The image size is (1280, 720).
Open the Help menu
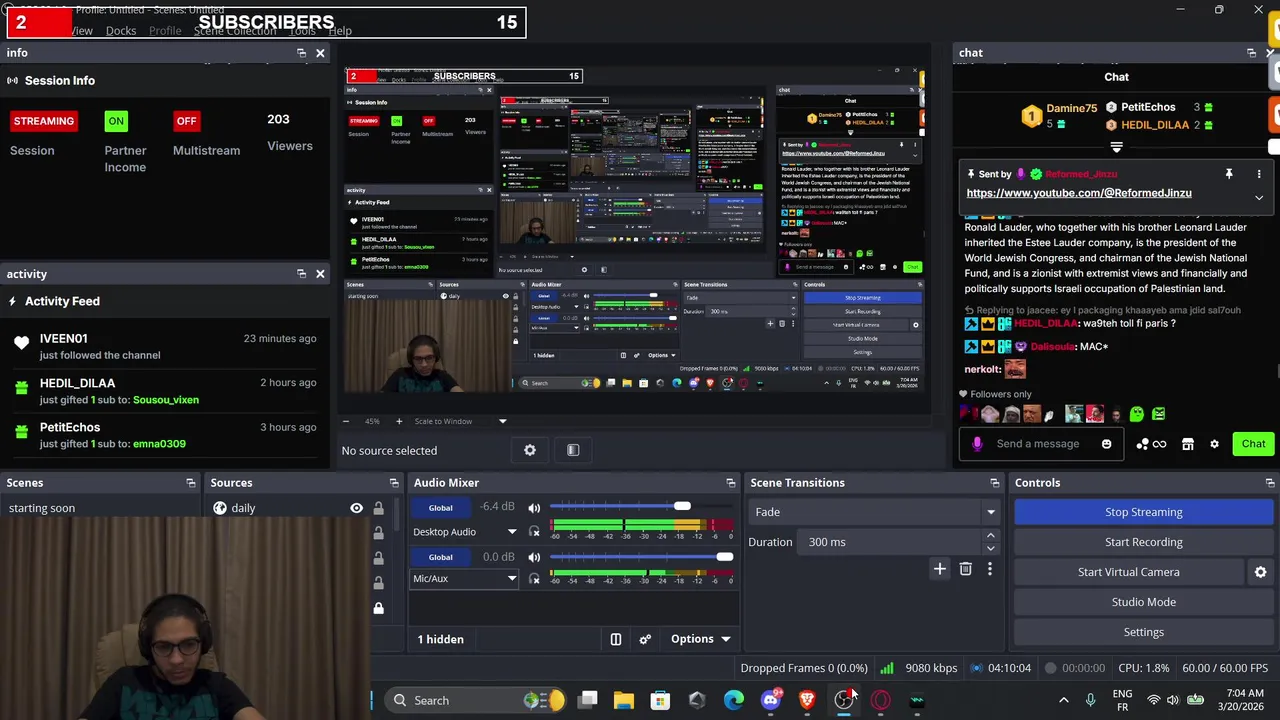(340, 30)
